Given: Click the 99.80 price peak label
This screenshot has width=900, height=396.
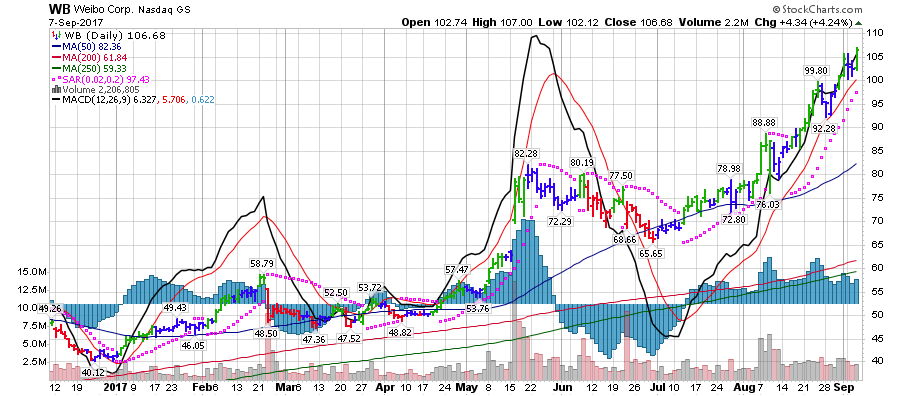Looking at the screenshot, I should (x=816, y=71).
